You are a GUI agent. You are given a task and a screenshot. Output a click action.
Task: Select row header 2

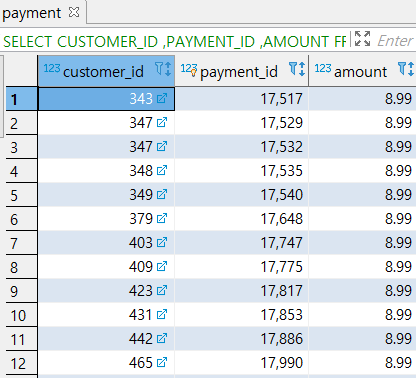click(x=21, y=123)
